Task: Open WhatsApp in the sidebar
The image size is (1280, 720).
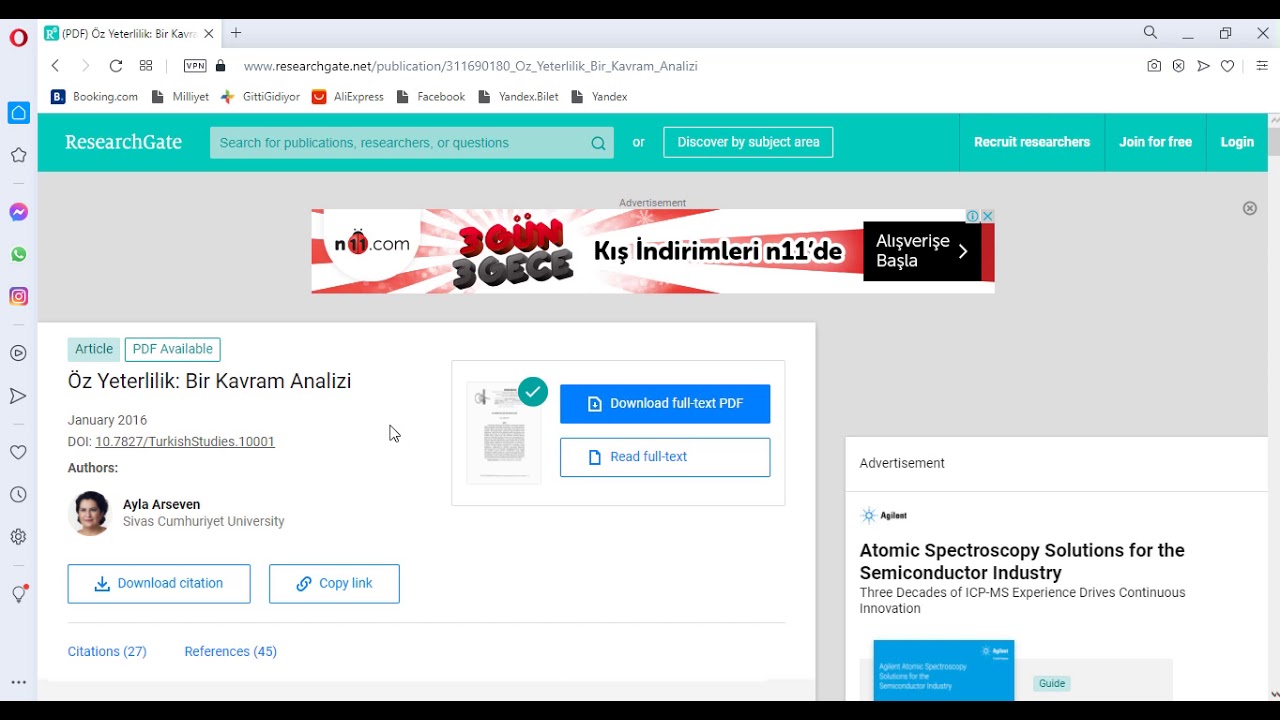Action: [19, 254]
